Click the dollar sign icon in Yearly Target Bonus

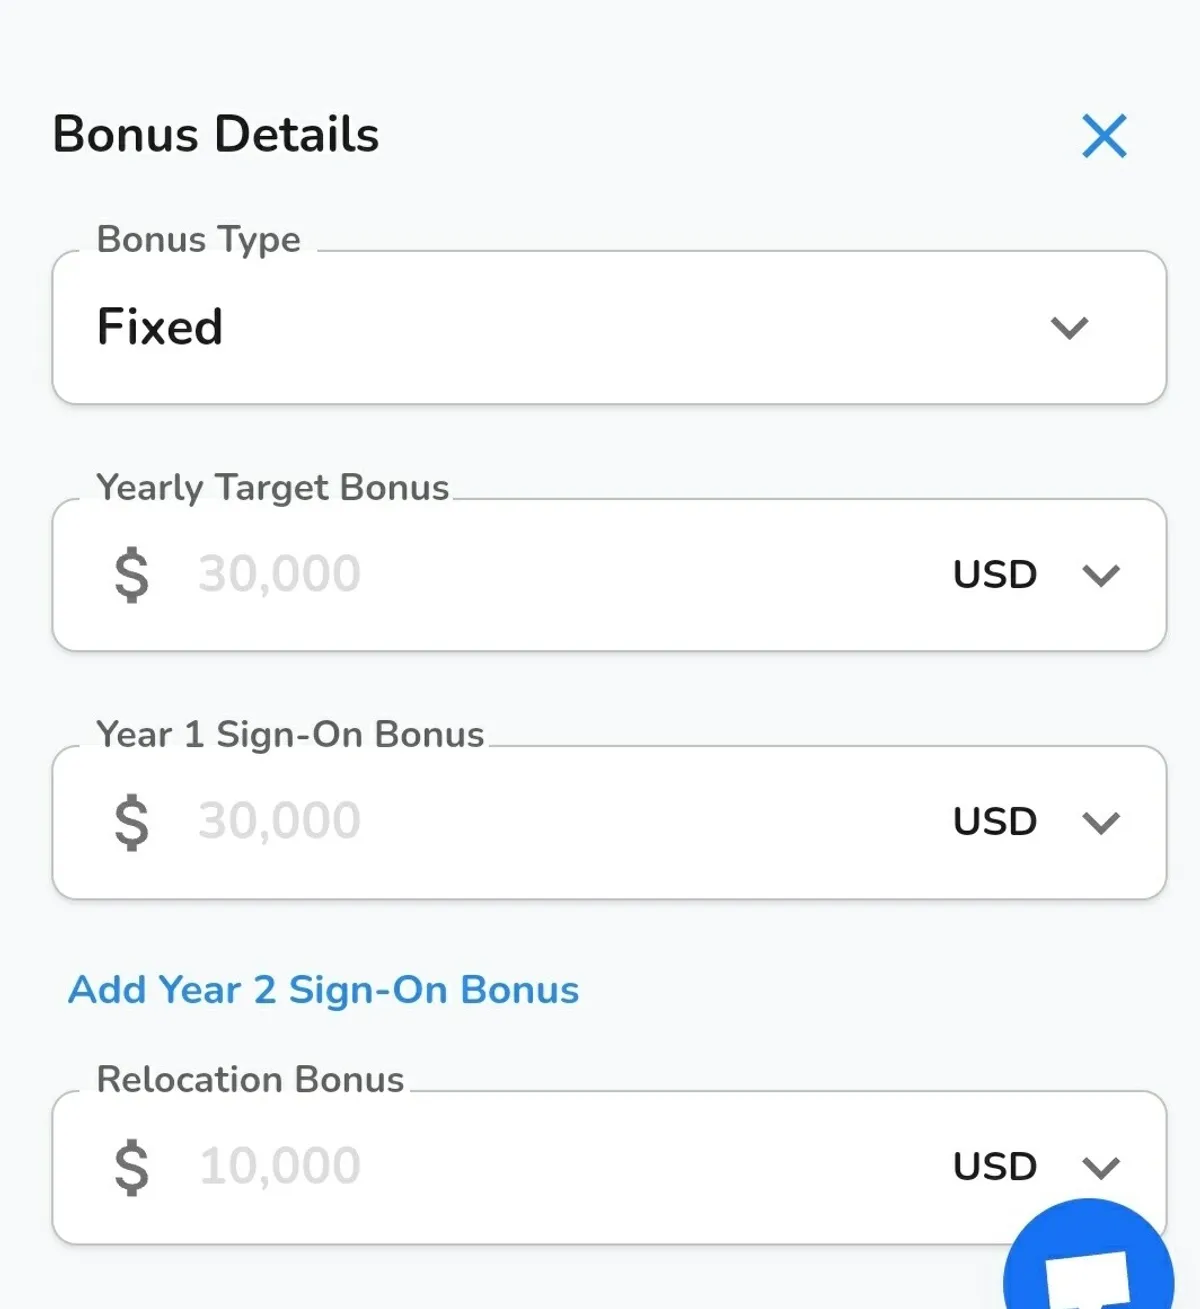(x=132, y=575)
